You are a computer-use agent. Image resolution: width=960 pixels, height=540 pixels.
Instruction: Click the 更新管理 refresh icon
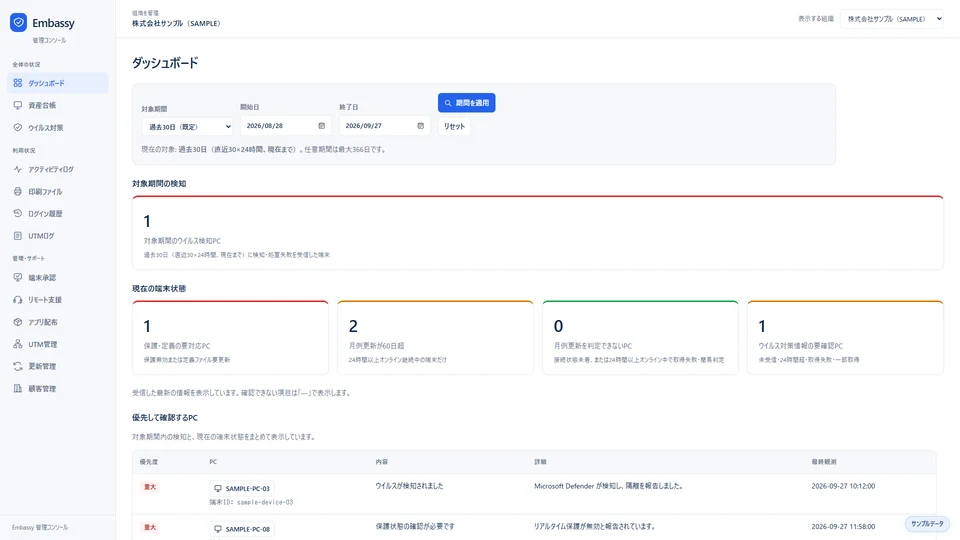(x=18, y=366)
